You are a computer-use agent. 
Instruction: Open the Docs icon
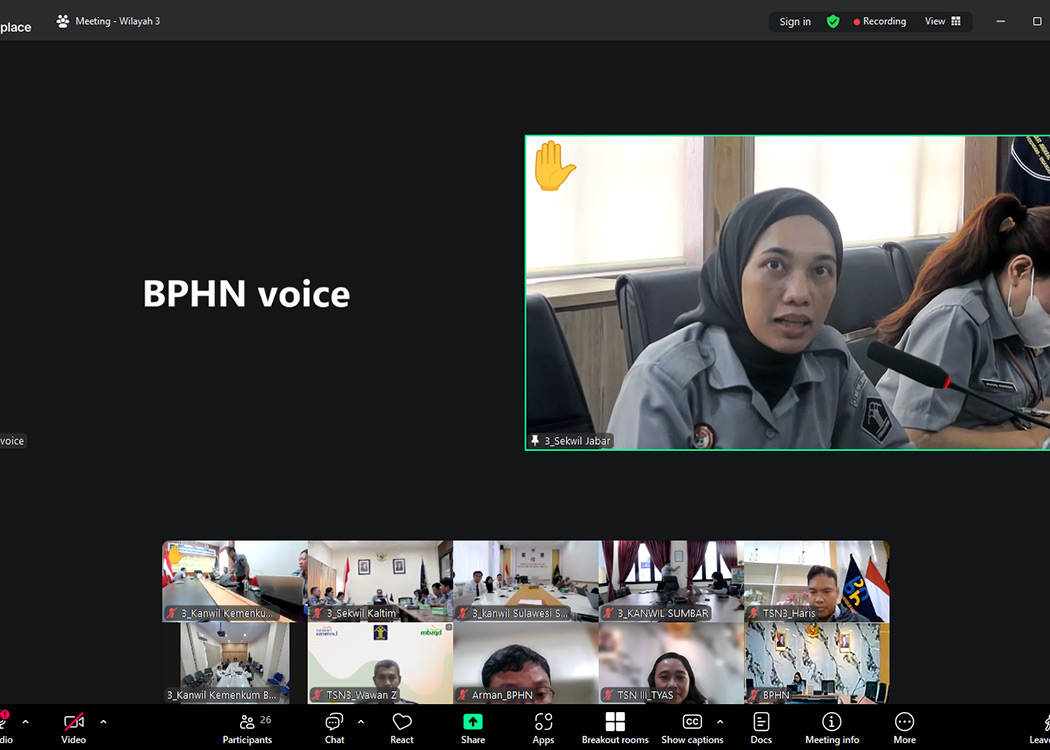761,728
